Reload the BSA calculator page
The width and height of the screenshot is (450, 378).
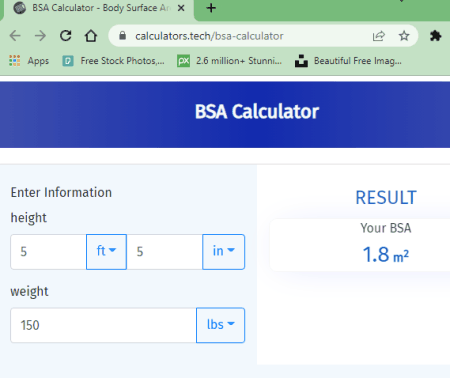click(x=66, y=36)
